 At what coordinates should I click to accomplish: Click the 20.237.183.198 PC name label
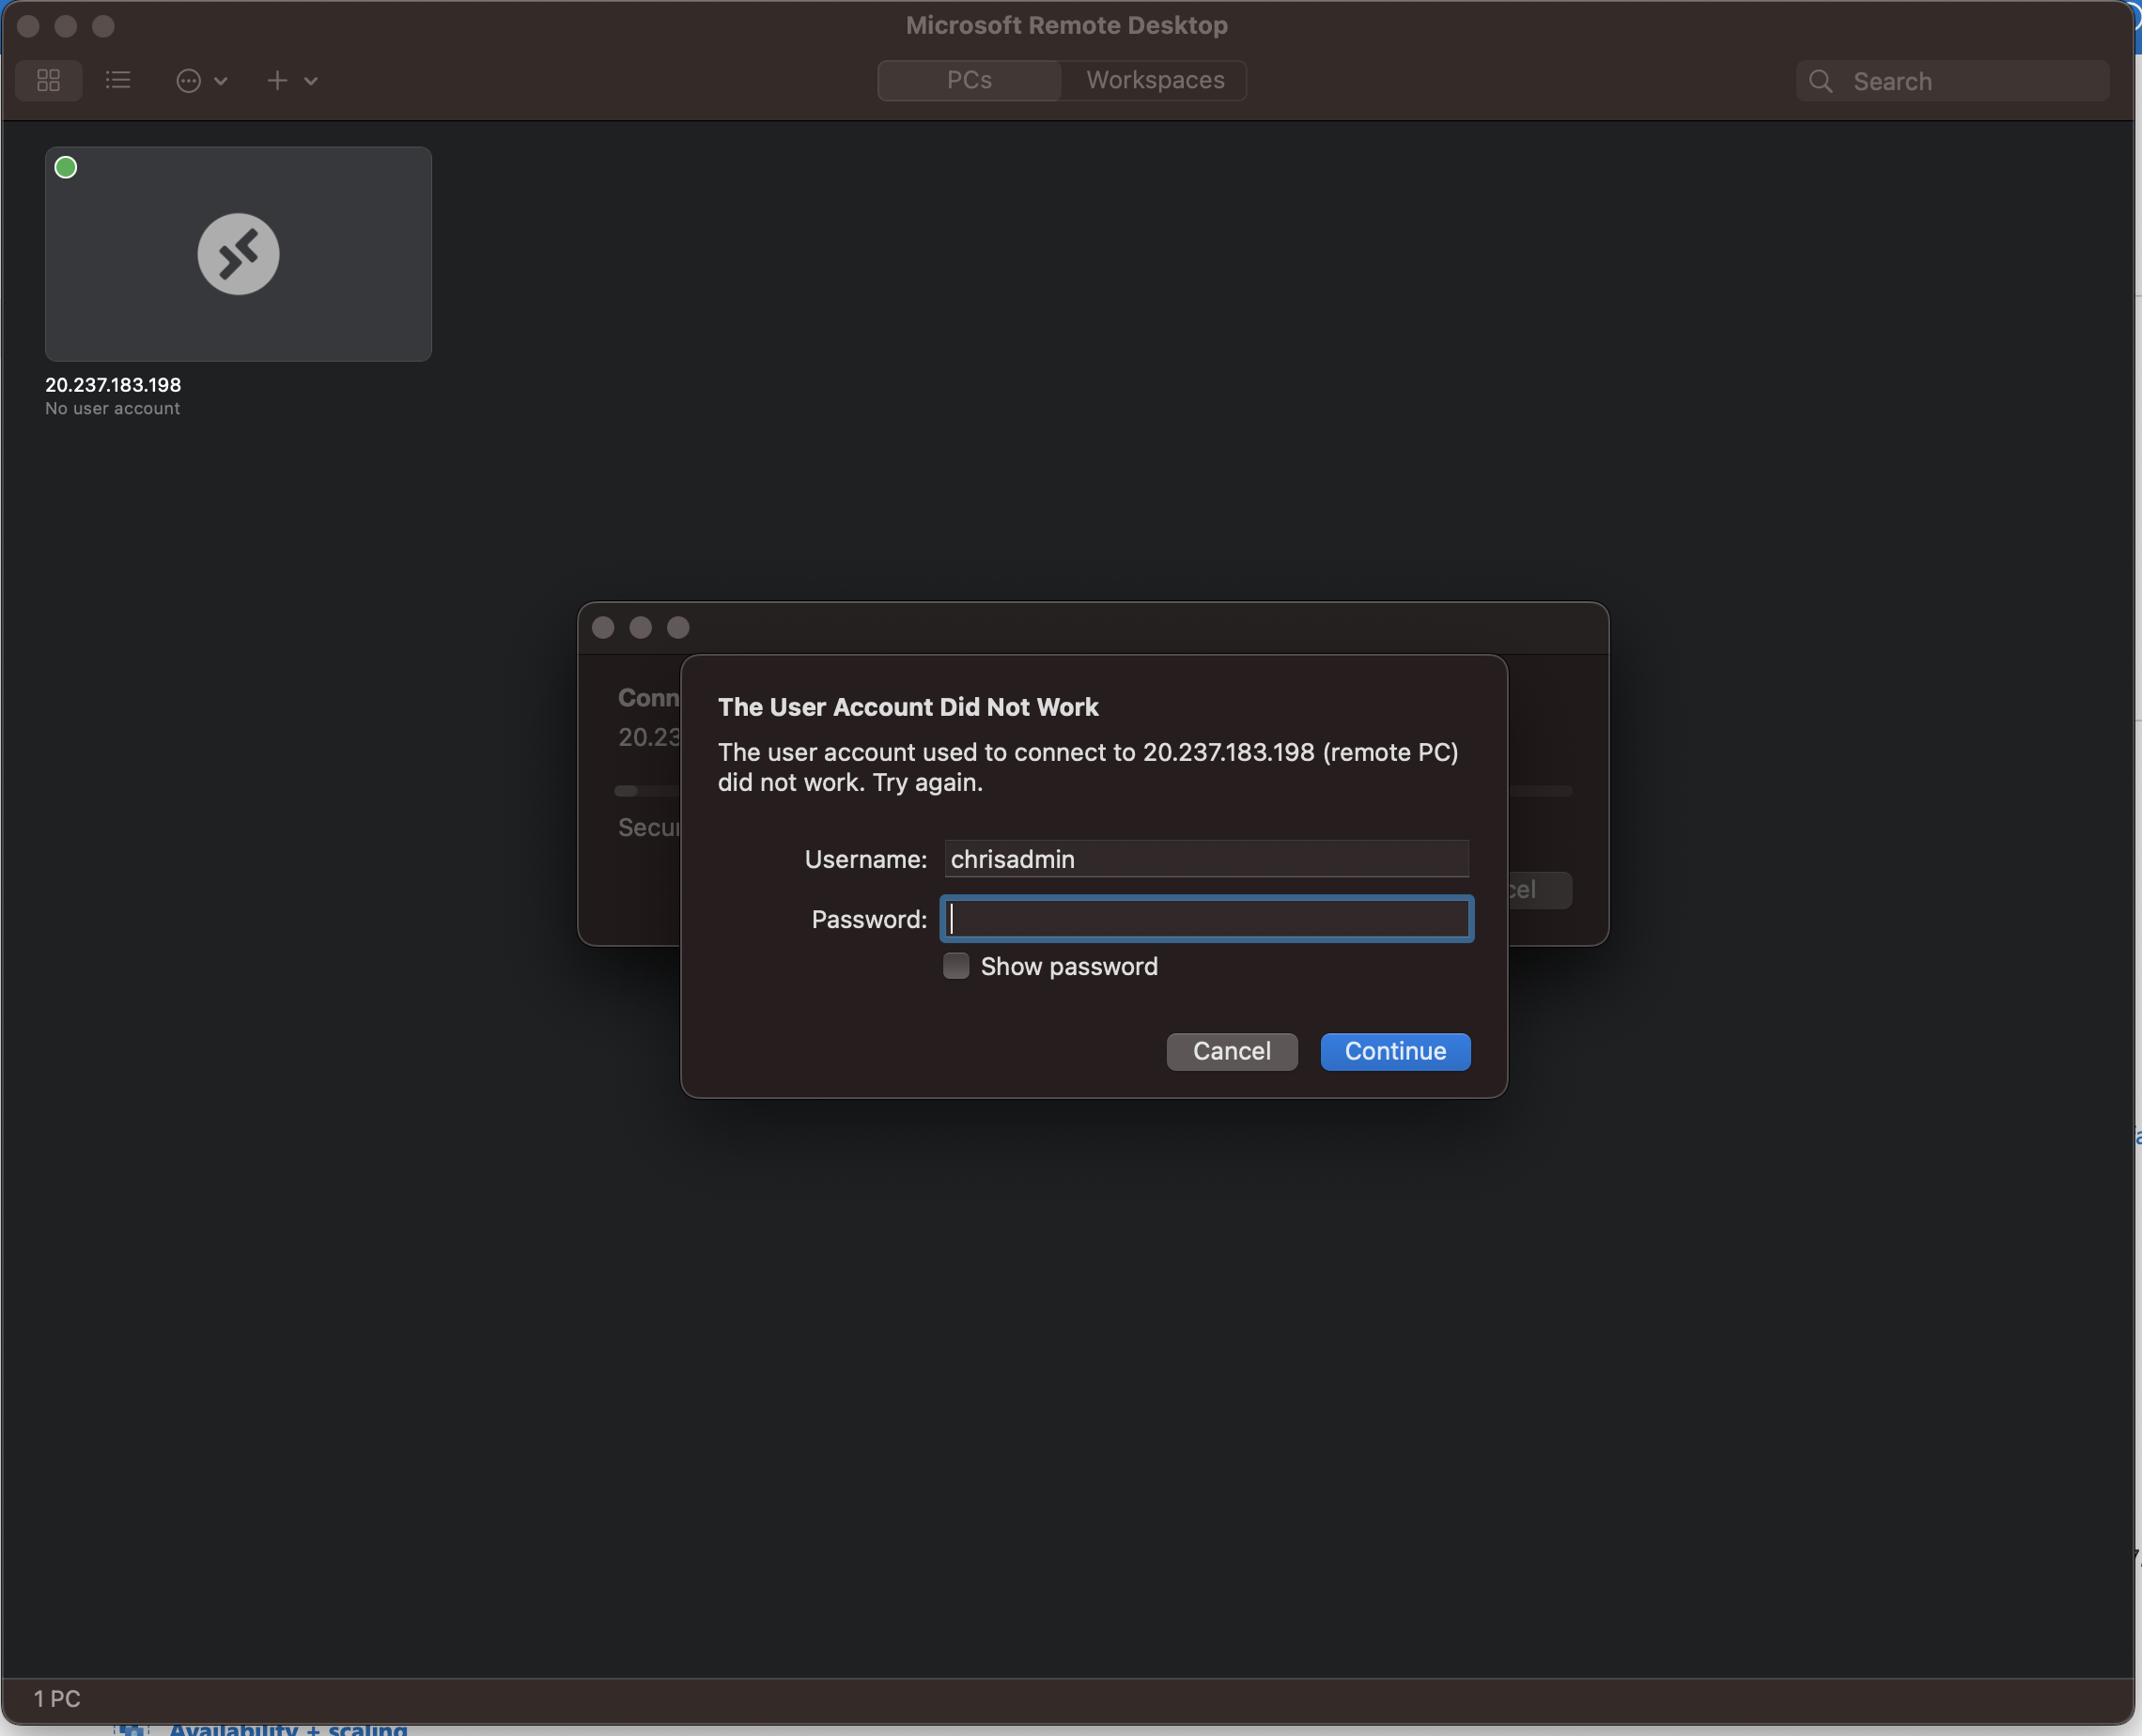click(x=113, y=385)
